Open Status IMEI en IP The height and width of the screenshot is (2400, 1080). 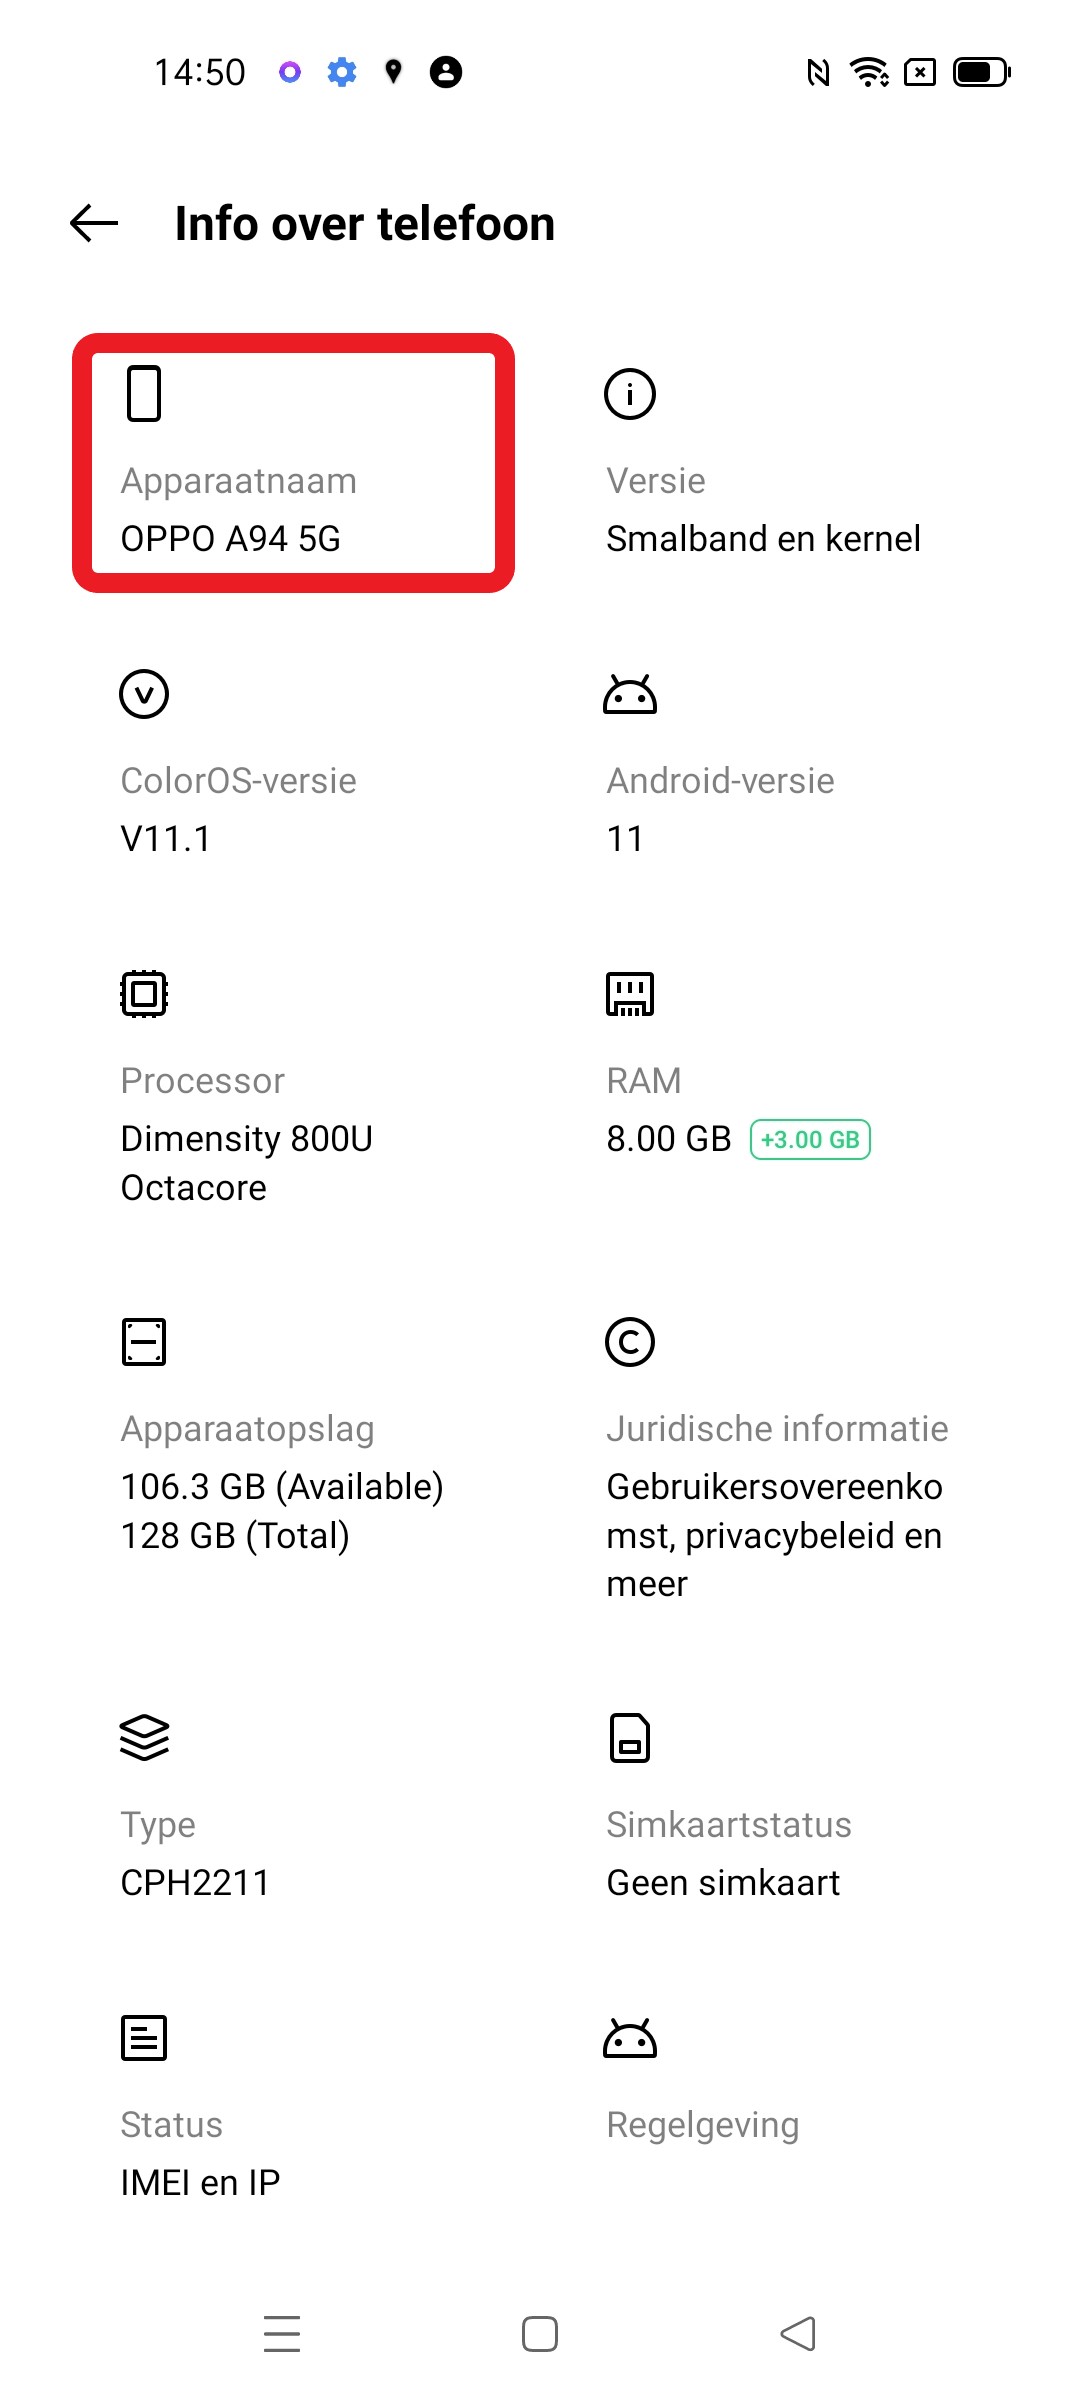point(200,2182)
